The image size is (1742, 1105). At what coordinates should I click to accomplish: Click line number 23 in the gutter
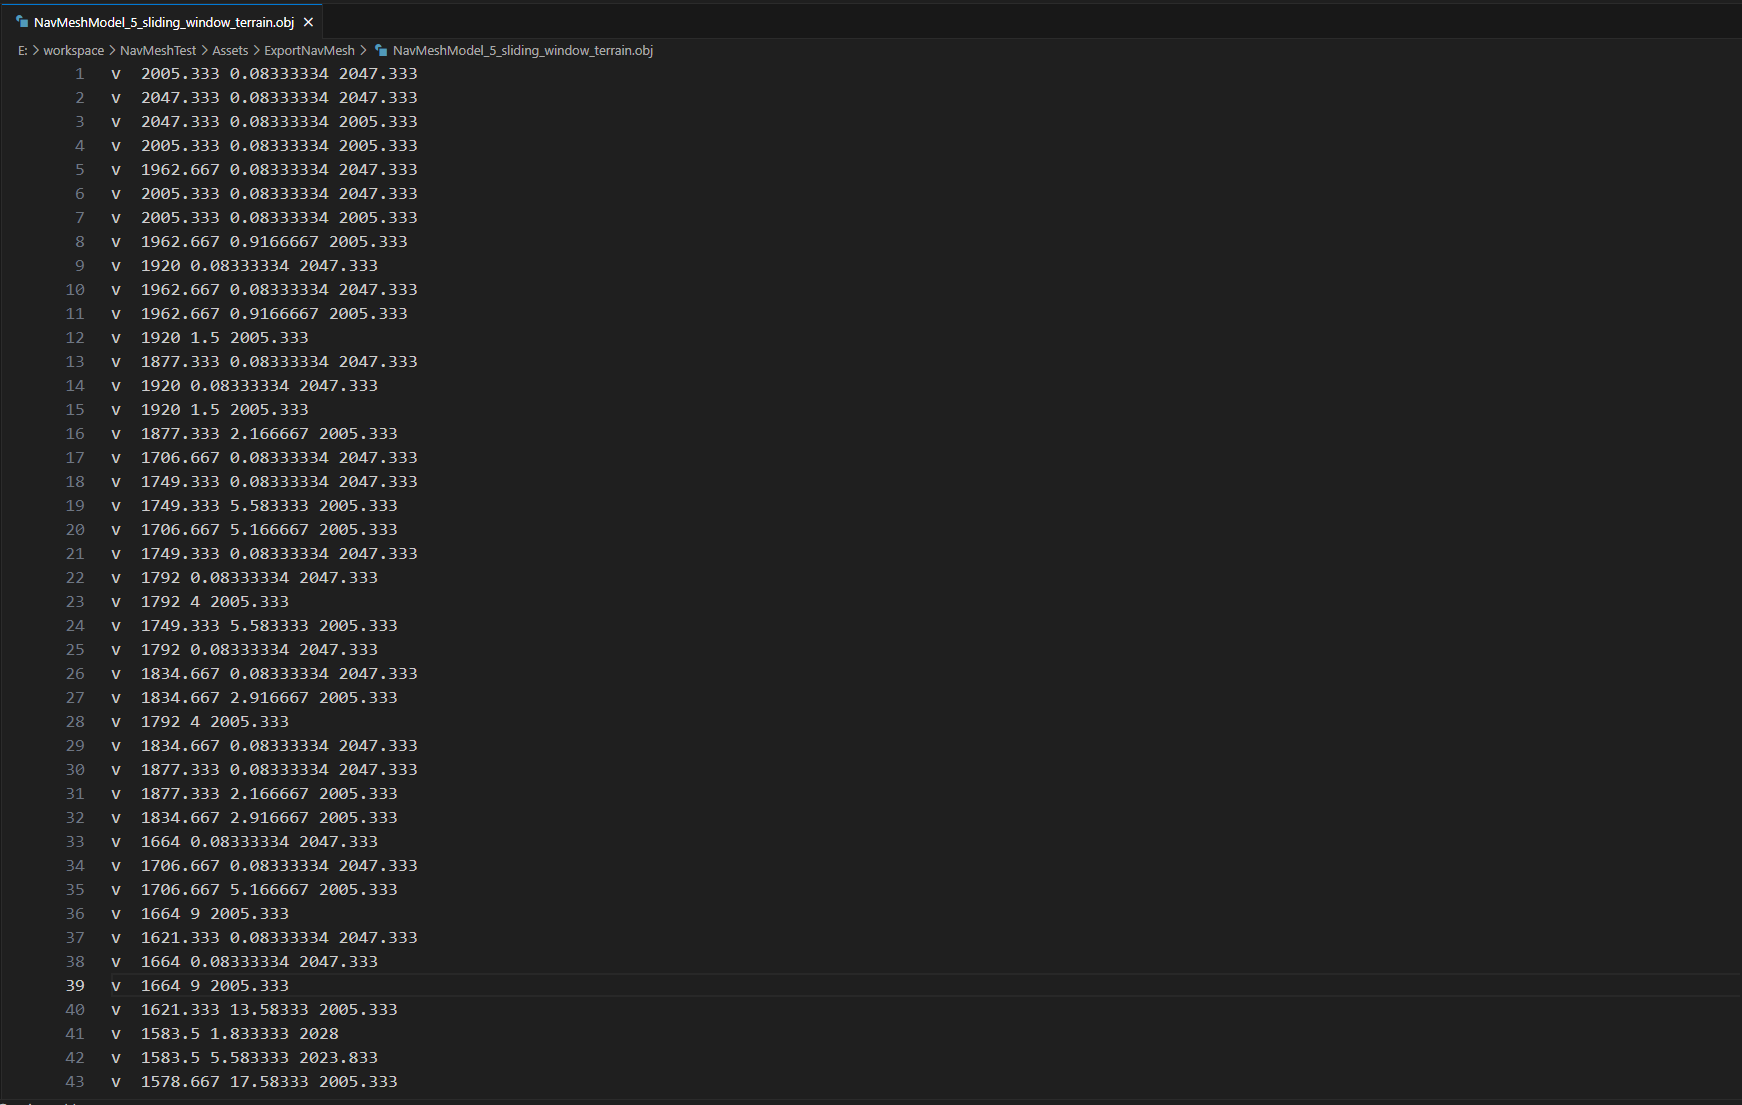75,602
